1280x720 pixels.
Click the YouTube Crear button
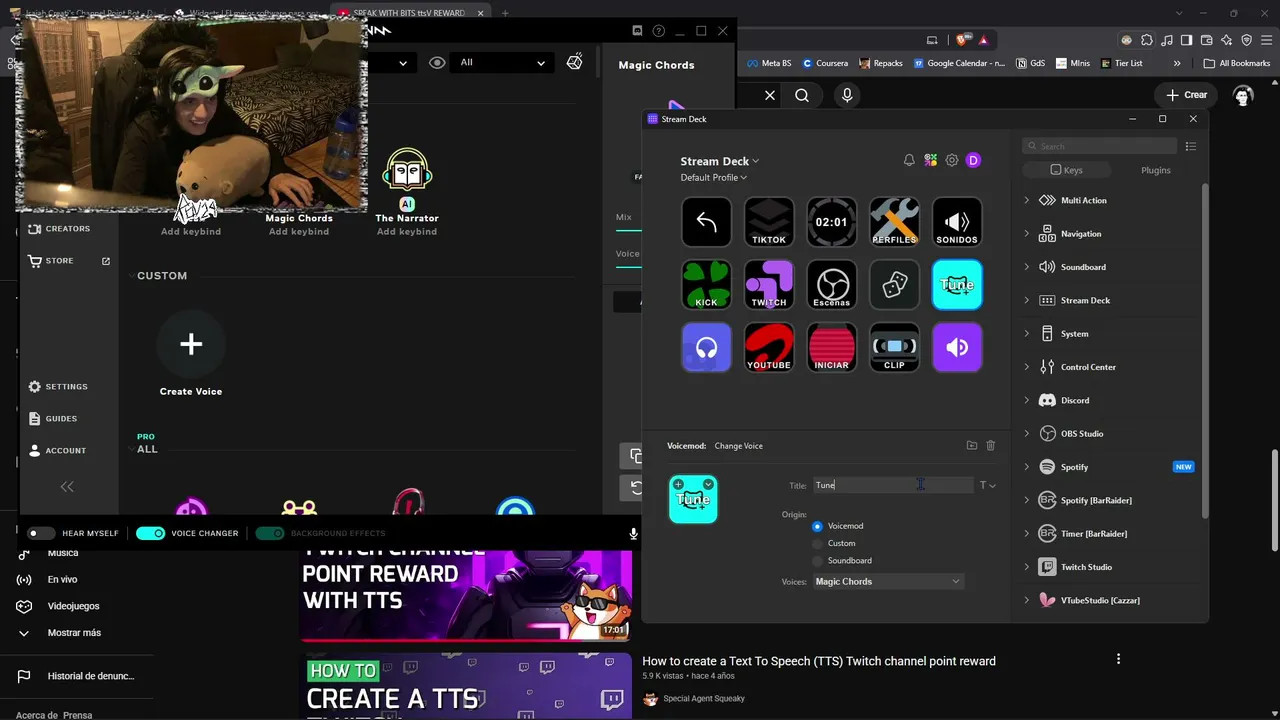(x=1187, y=95)
